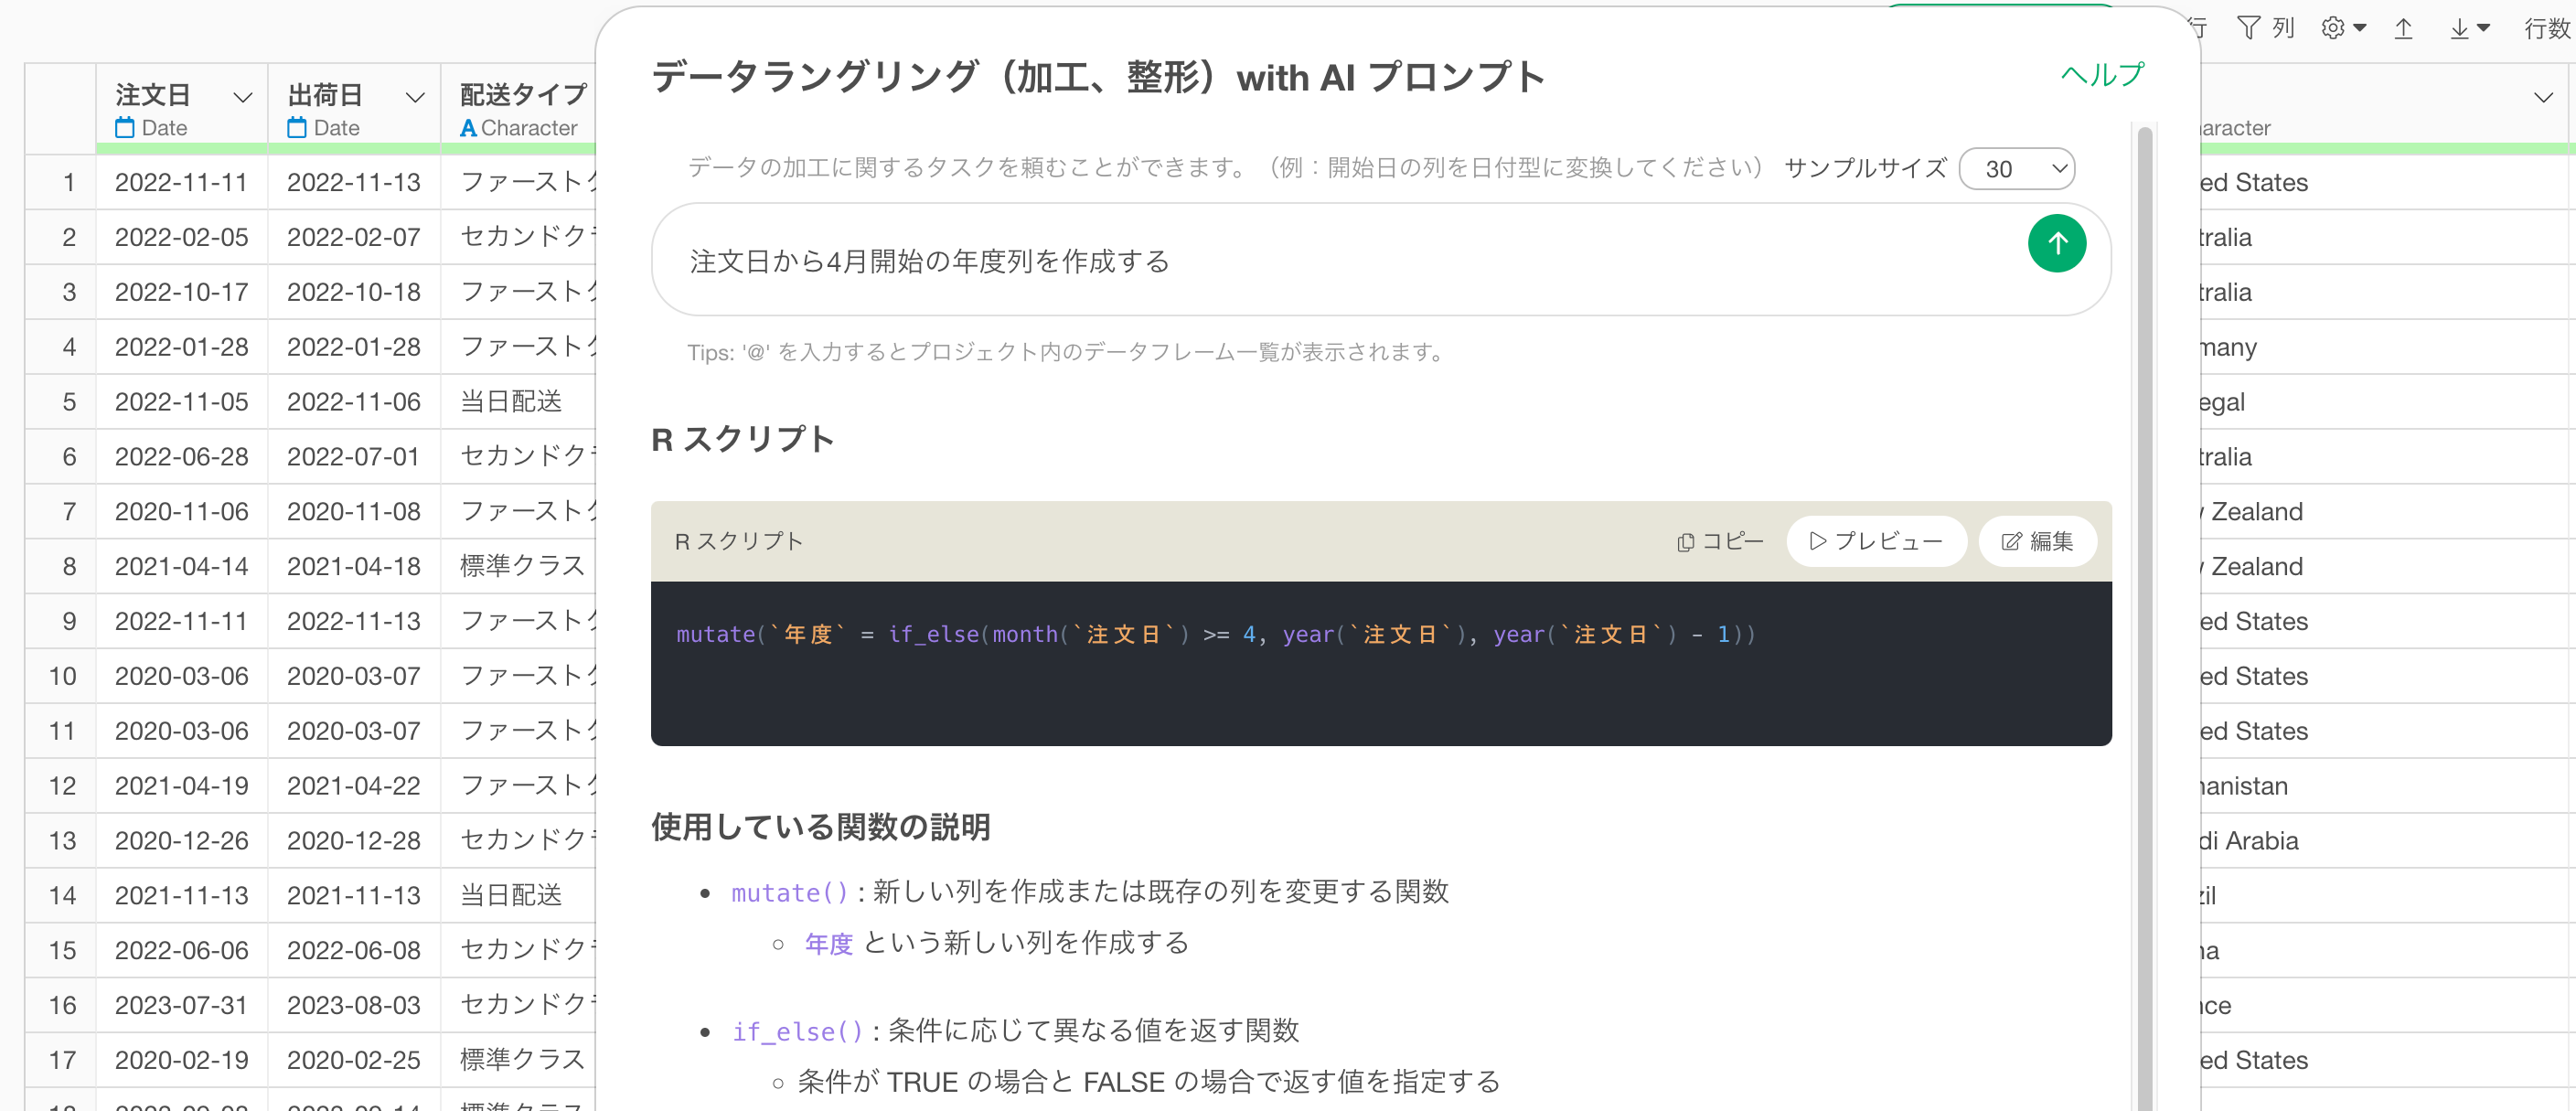
Task: Expand the サンプルサイズ 30 dropdown
Action: pos(2016,169)
